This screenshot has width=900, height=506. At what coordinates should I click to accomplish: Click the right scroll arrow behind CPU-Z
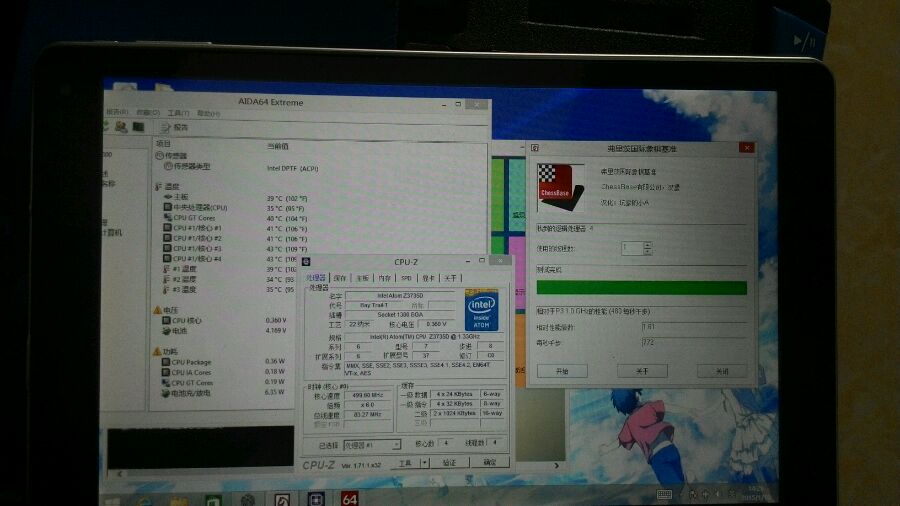coord(556,465)
